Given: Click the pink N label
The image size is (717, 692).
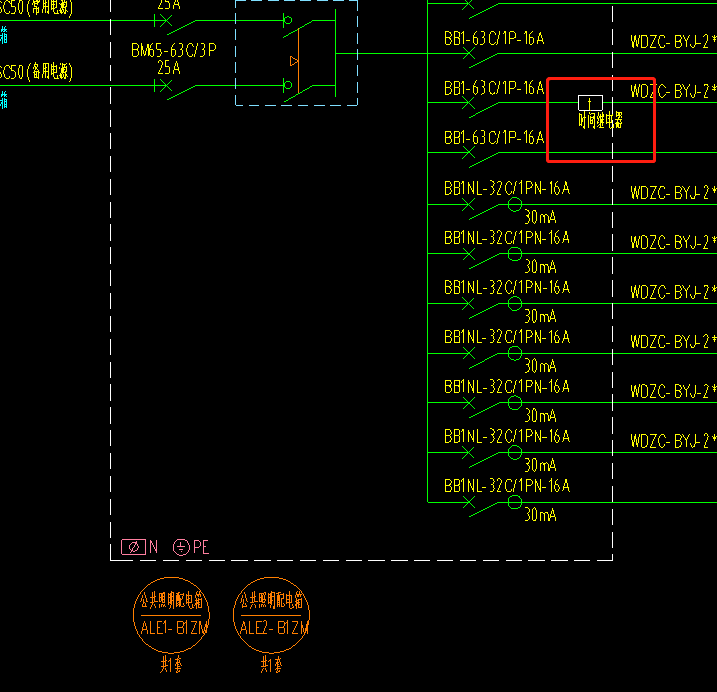Looking at the screenshot, I should (153, 547).
